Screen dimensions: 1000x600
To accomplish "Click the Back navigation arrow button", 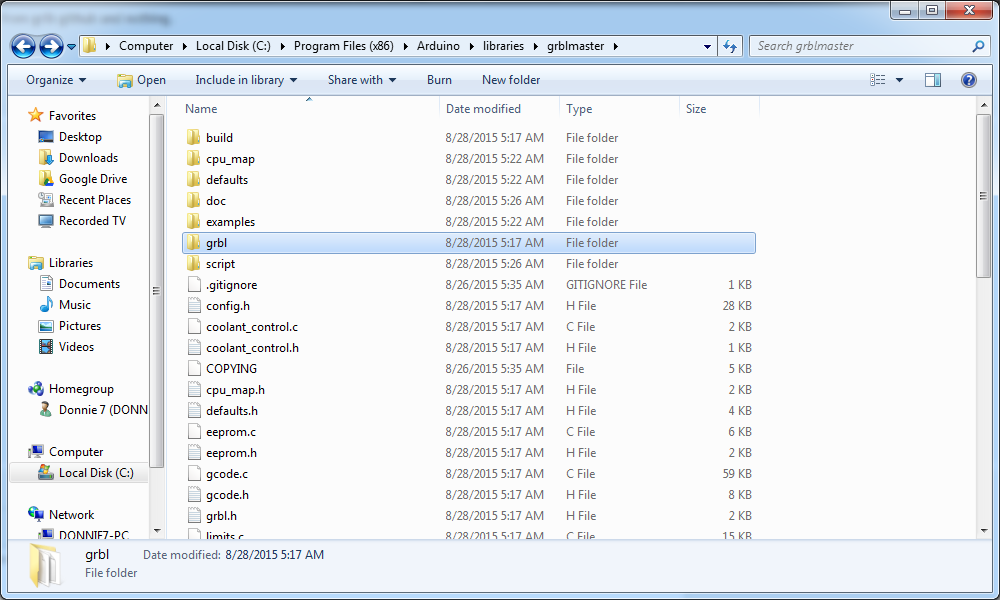I will [x=23, y=46].
